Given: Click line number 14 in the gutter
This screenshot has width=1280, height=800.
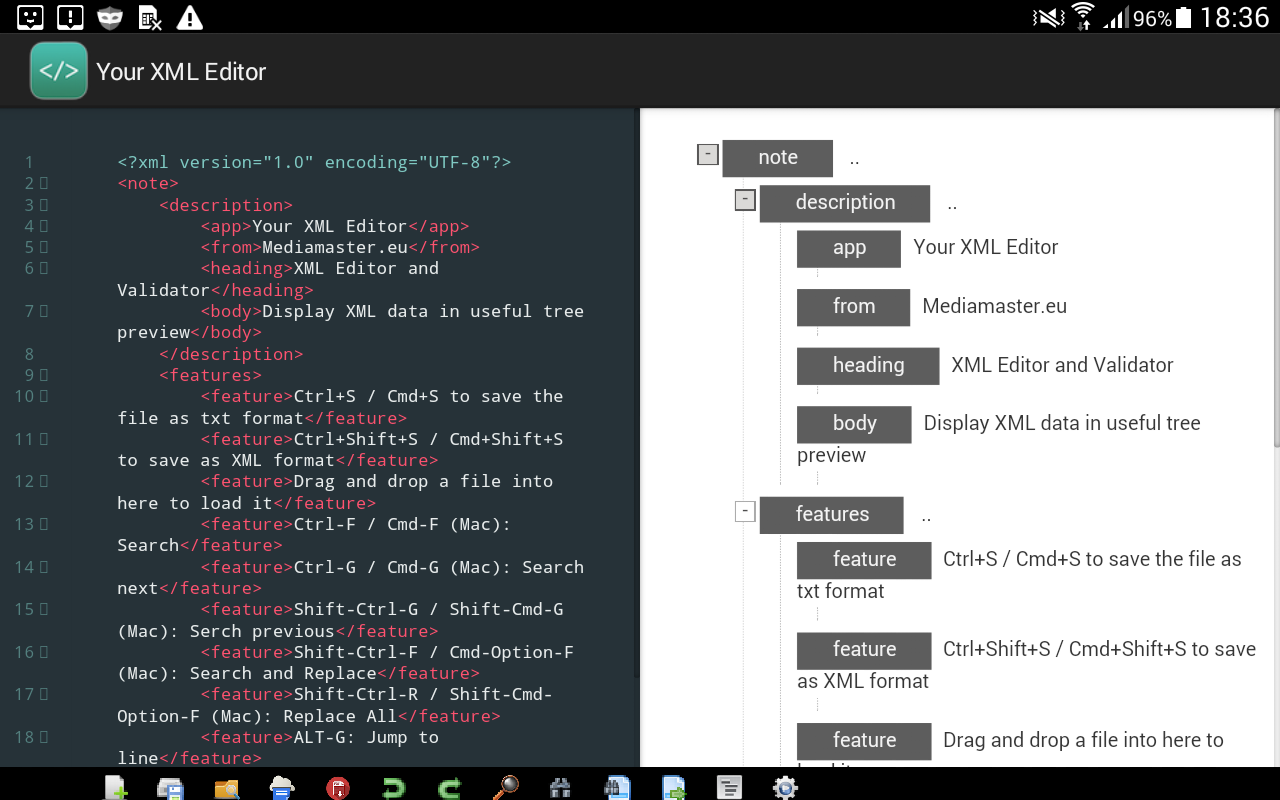Looking at the screenshot, I should click(24, 567).
